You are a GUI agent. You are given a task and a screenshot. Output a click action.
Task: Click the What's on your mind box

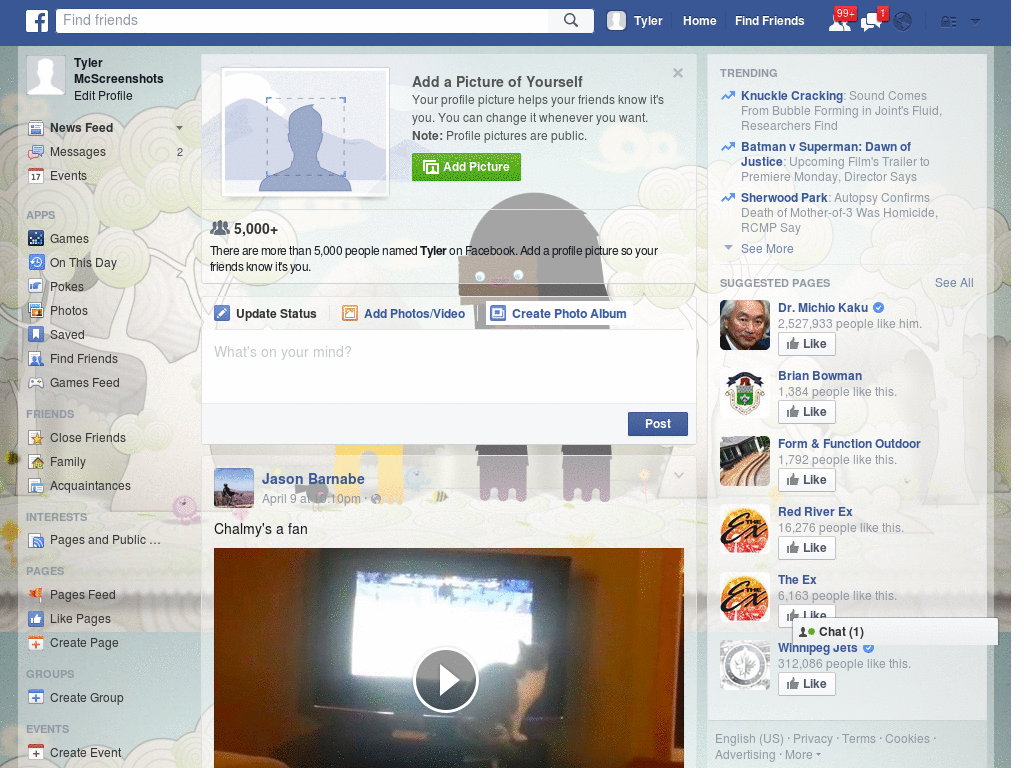449,368
